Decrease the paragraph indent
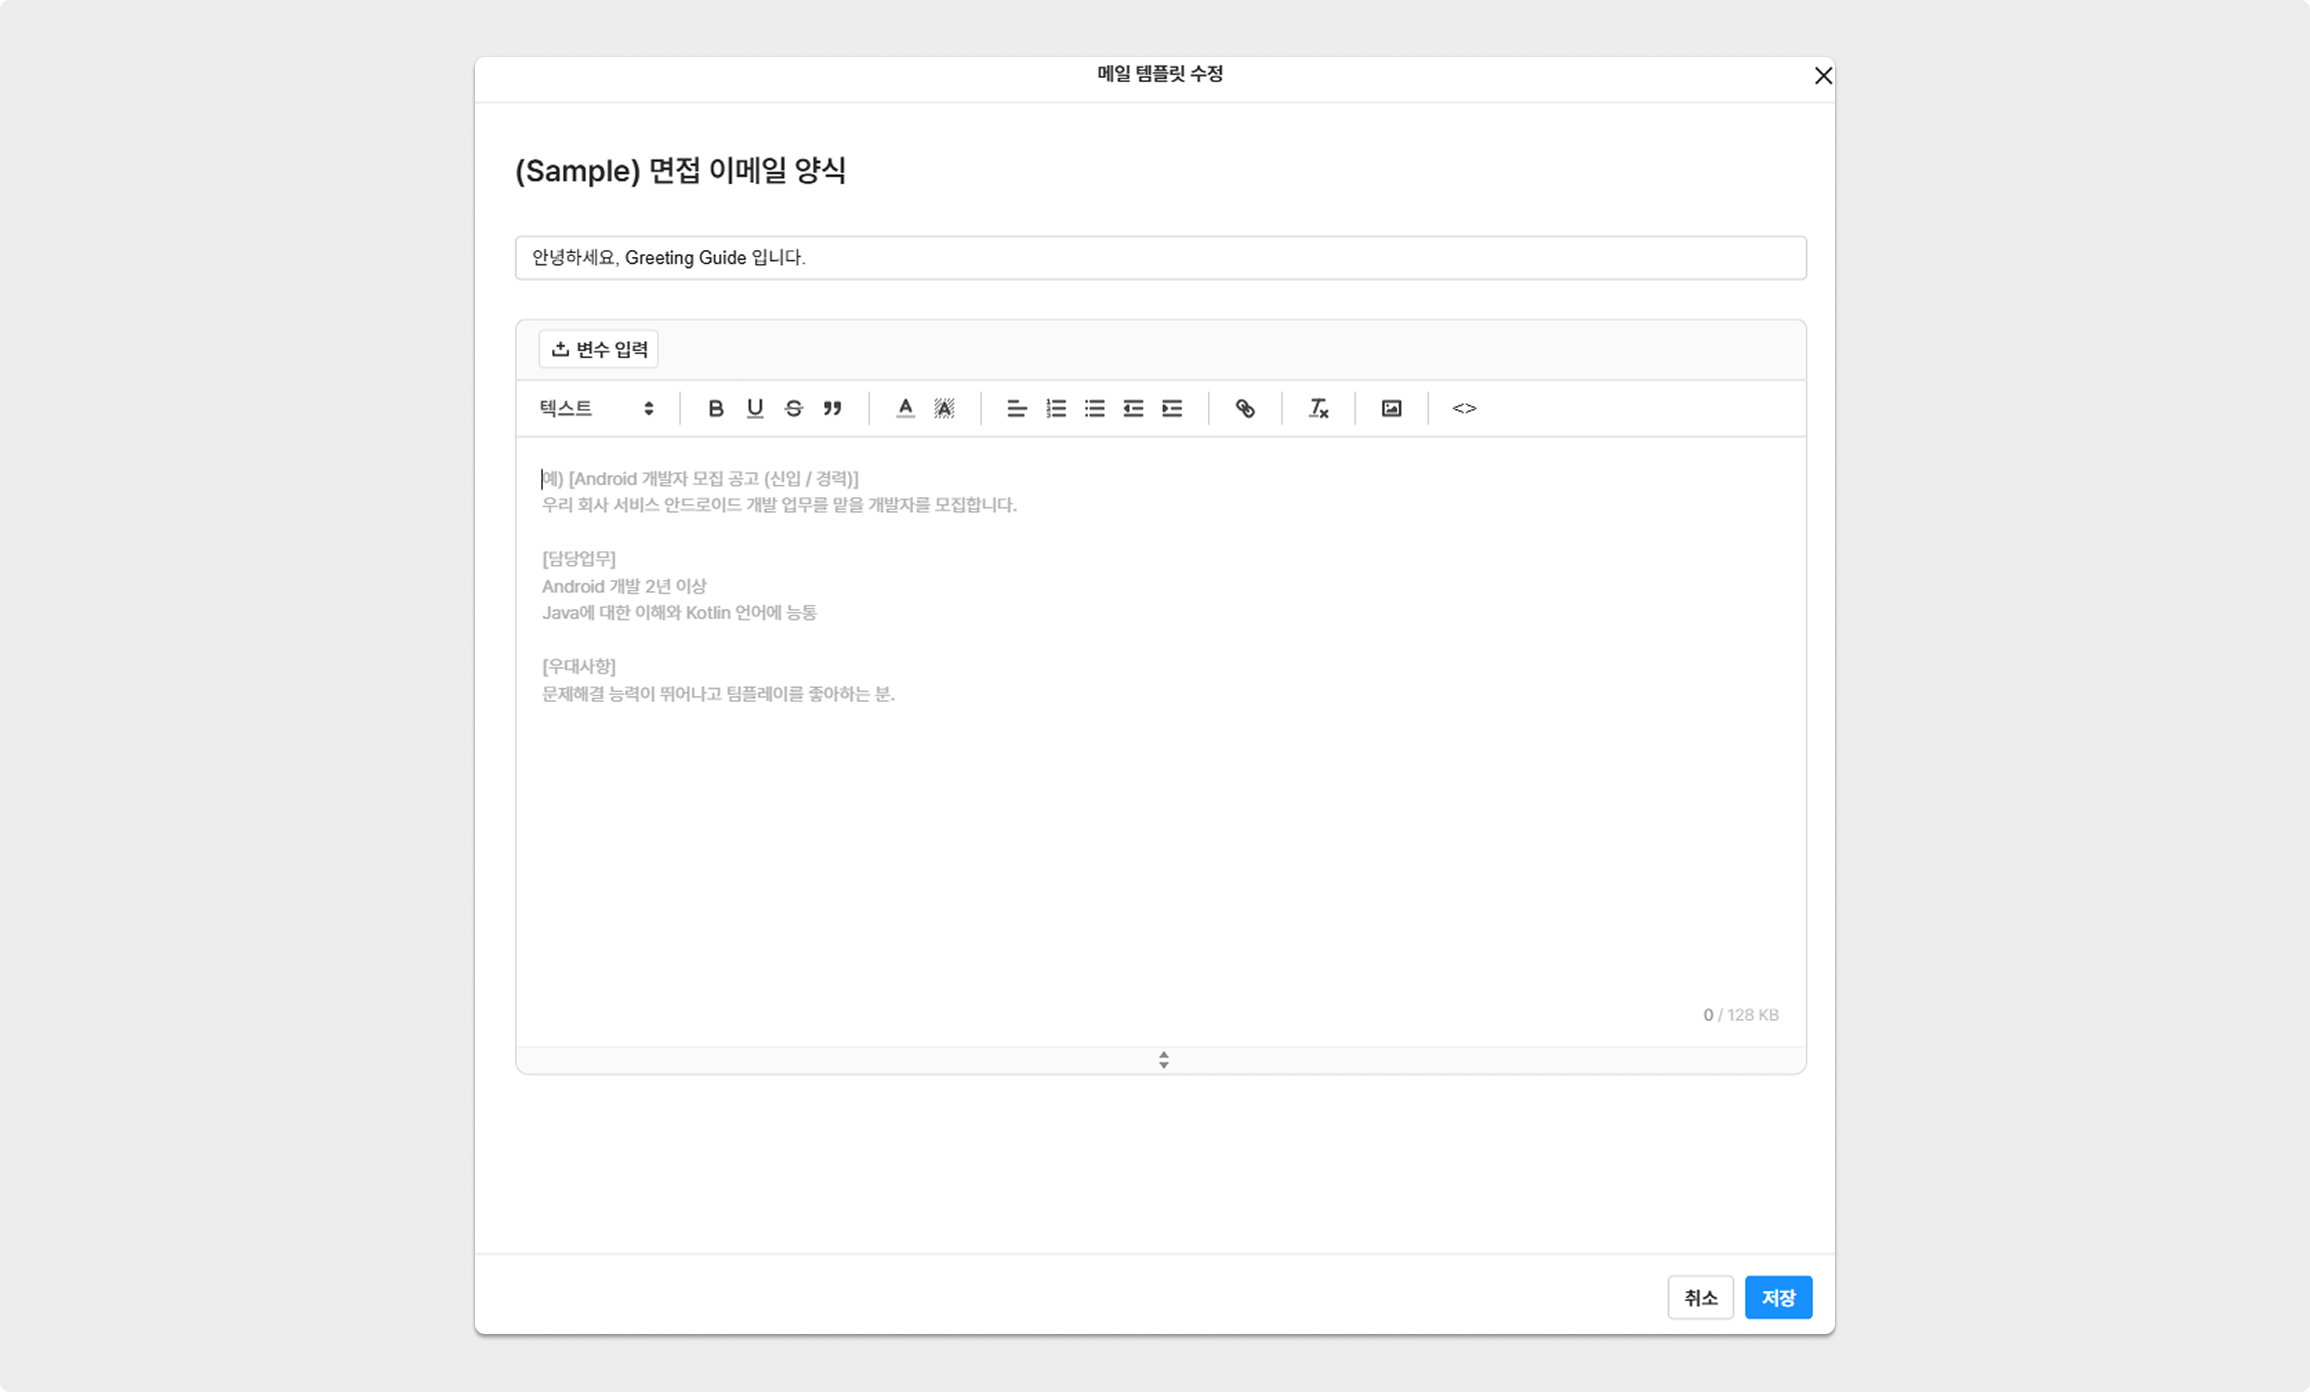This screenshot has height=1392, width=2310. click(x=1133, y=408)
